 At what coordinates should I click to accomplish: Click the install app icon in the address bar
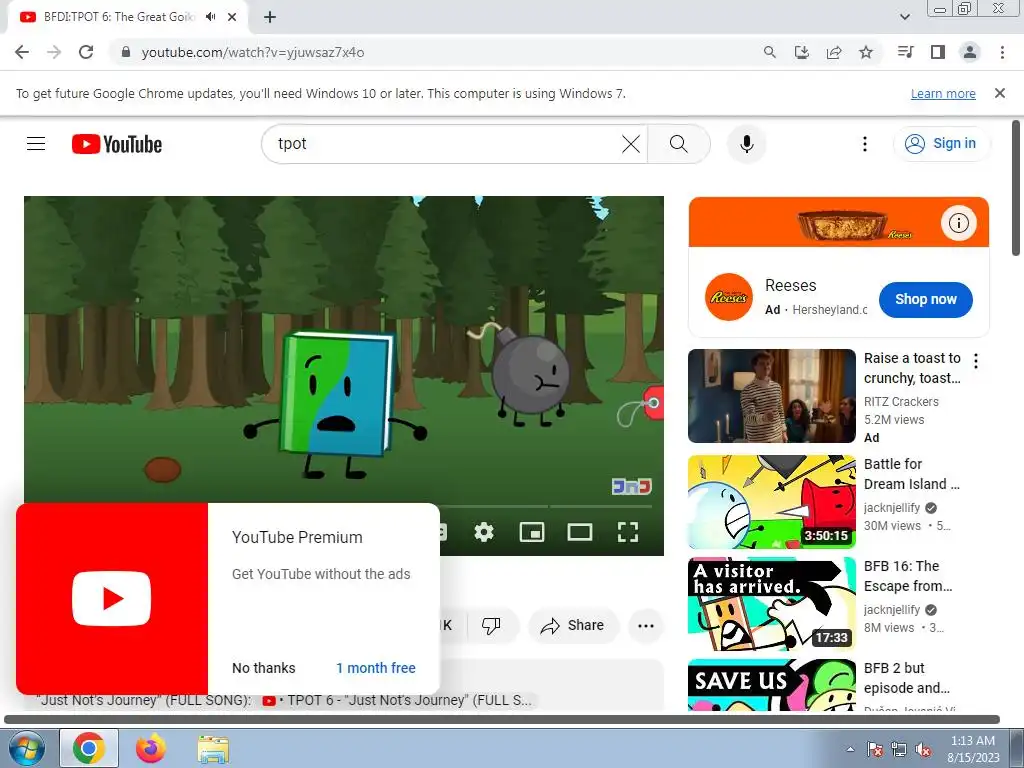pos(802,52)
